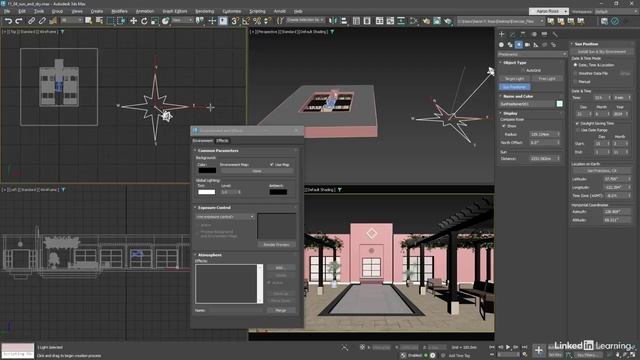640x360 pixels.
Task: Select Date, Time & Location radio button
Action: pyautogui.click(x=576, y=65)
